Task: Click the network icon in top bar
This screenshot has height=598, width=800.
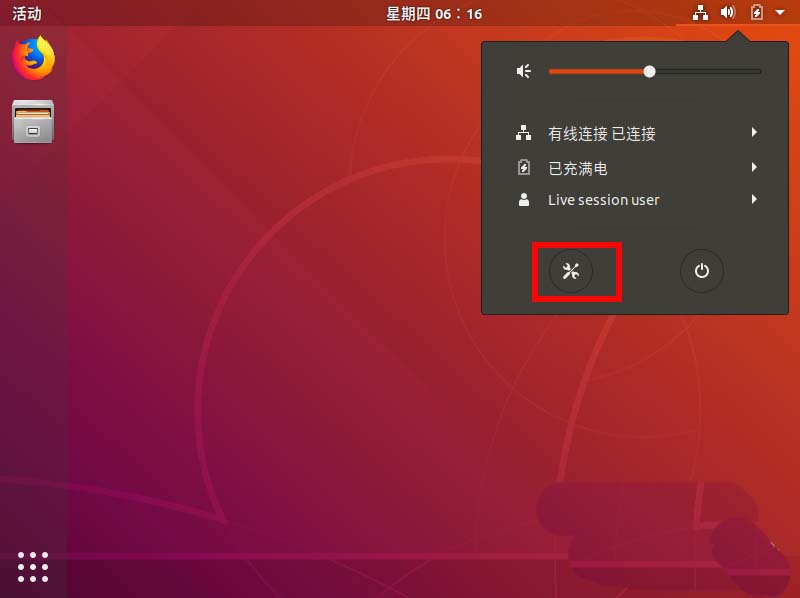Action: (700, 13)
